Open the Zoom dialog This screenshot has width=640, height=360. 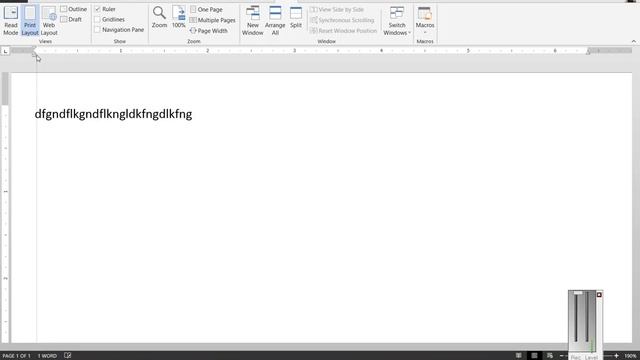[159, 17]
